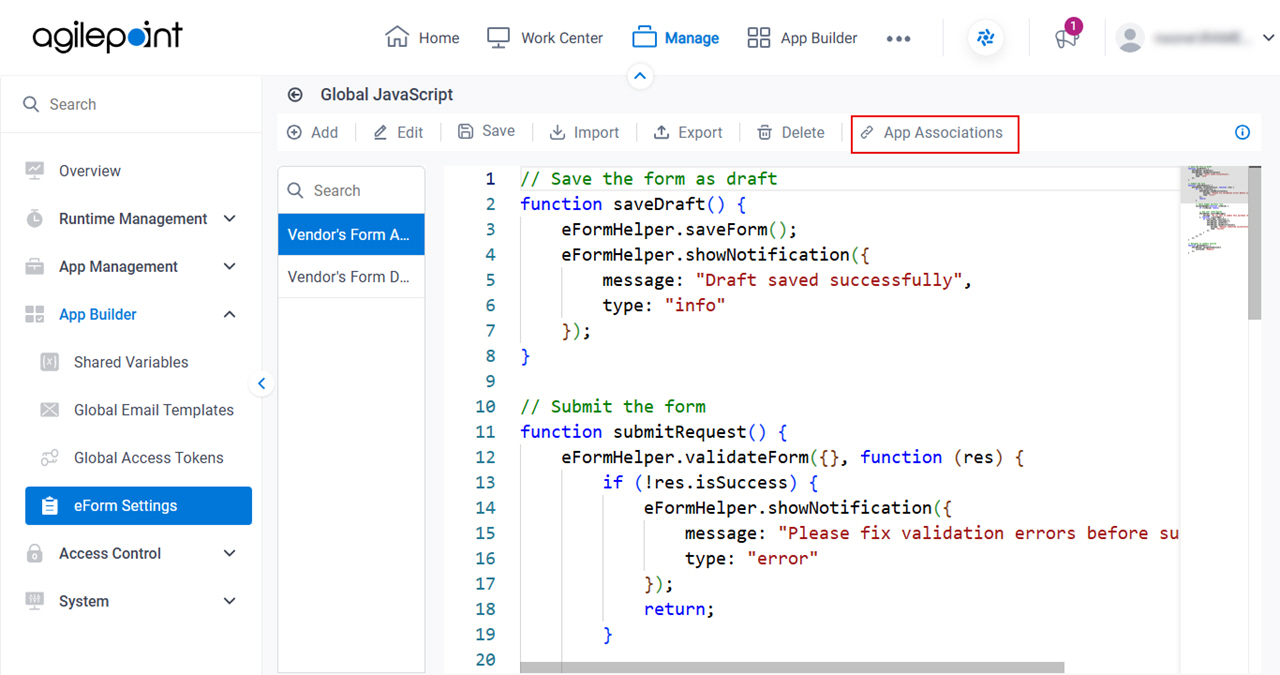Screen dimensions: 1280x675
Task: Focus the script list Search field
Action: [351, 190]
